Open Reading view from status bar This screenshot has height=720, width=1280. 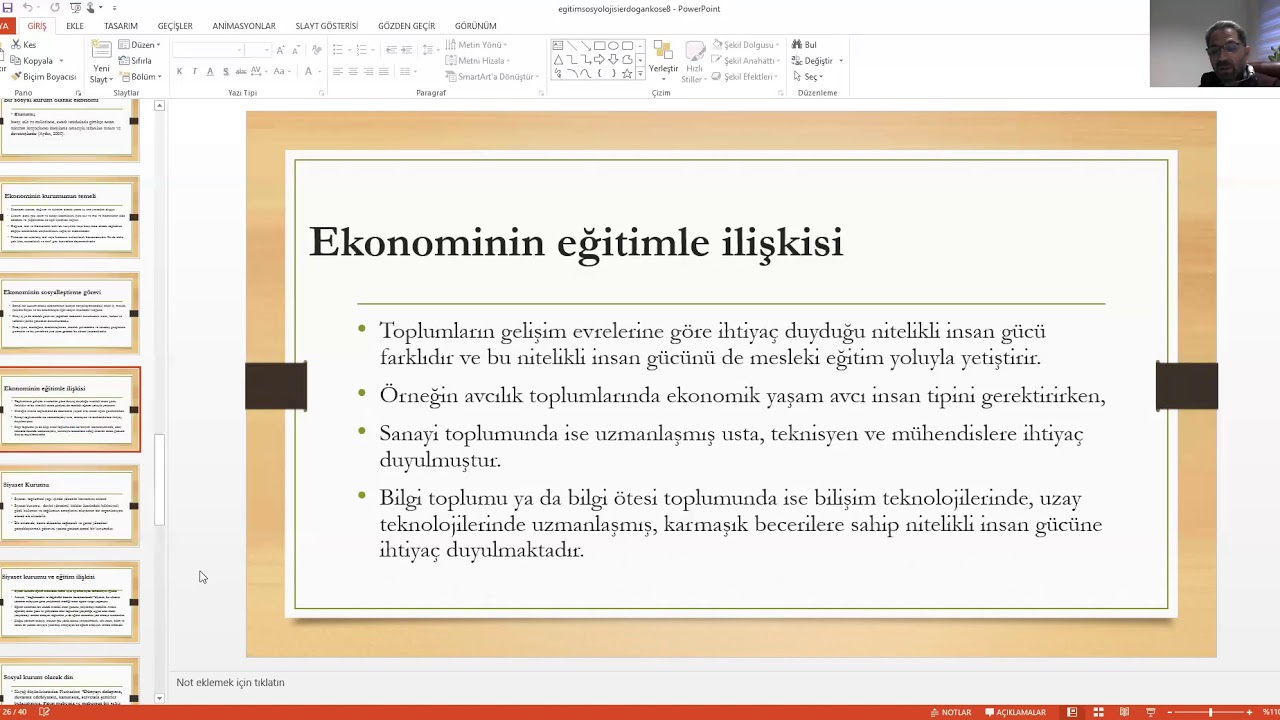[1124, 712]
